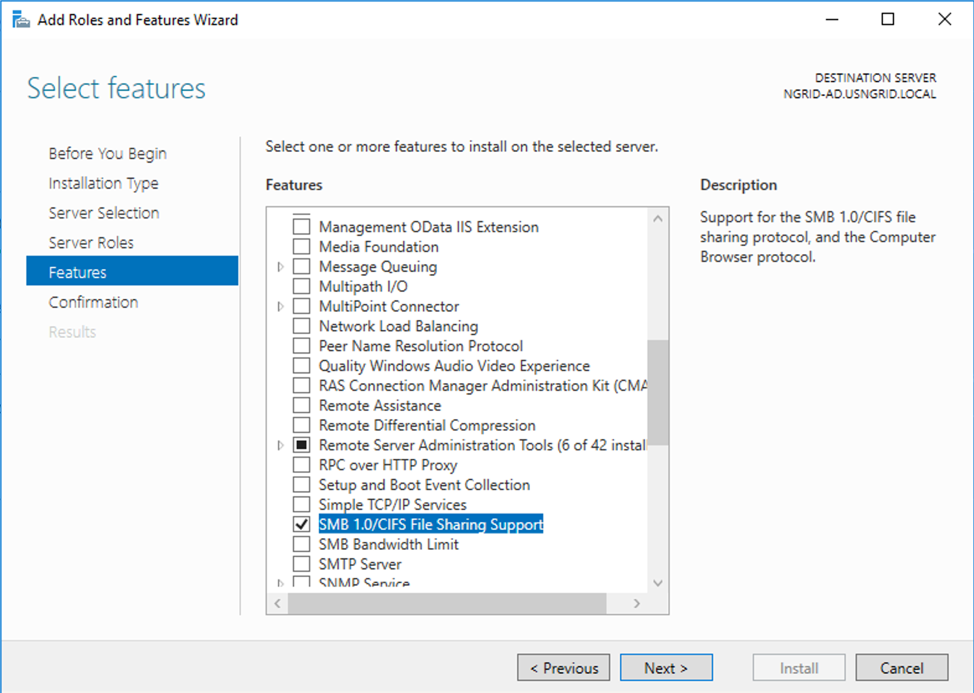Maximize the wizard window

pos(888,19)
